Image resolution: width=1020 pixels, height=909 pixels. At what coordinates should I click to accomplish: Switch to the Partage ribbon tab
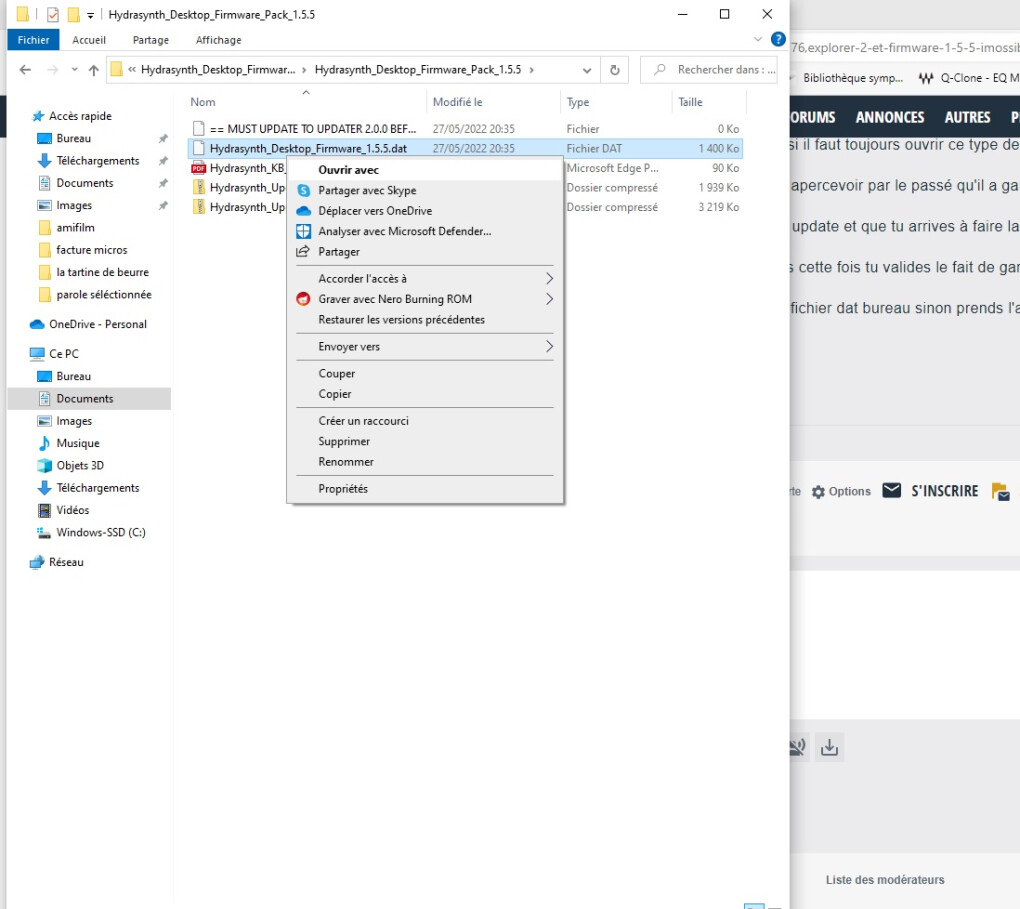pyautogui.click(x=151, y=40)
